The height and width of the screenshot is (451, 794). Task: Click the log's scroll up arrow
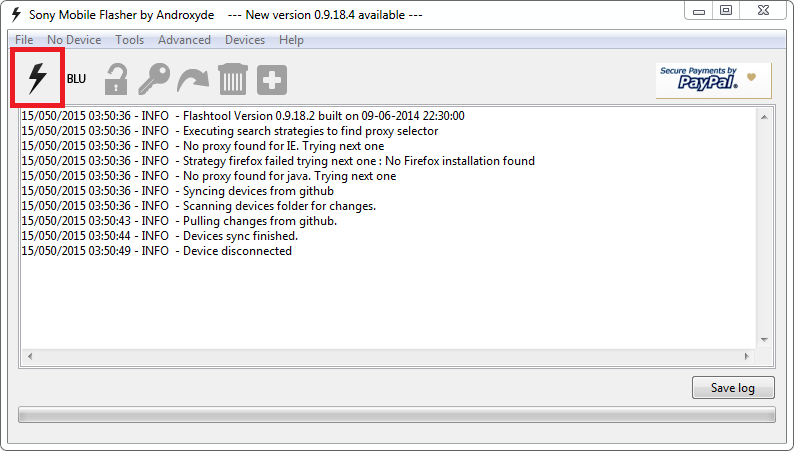(x=764, y=117)
